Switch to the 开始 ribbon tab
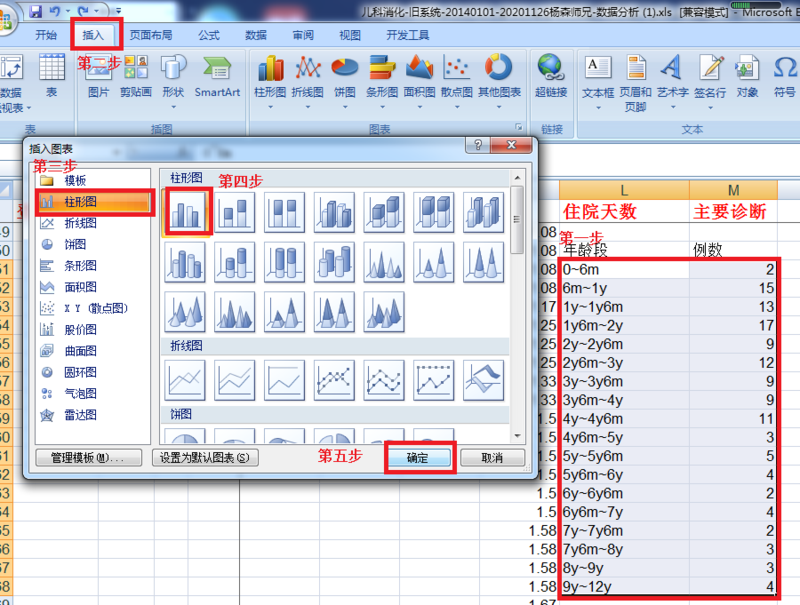The width and height of the screenshot is (800, 605). (46, 35)
